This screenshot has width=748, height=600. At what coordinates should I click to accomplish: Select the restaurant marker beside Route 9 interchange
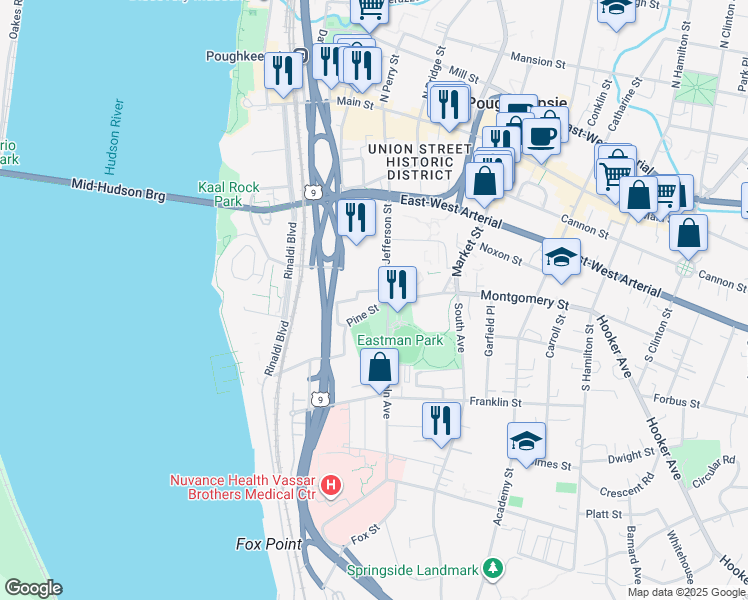(355, 218)
